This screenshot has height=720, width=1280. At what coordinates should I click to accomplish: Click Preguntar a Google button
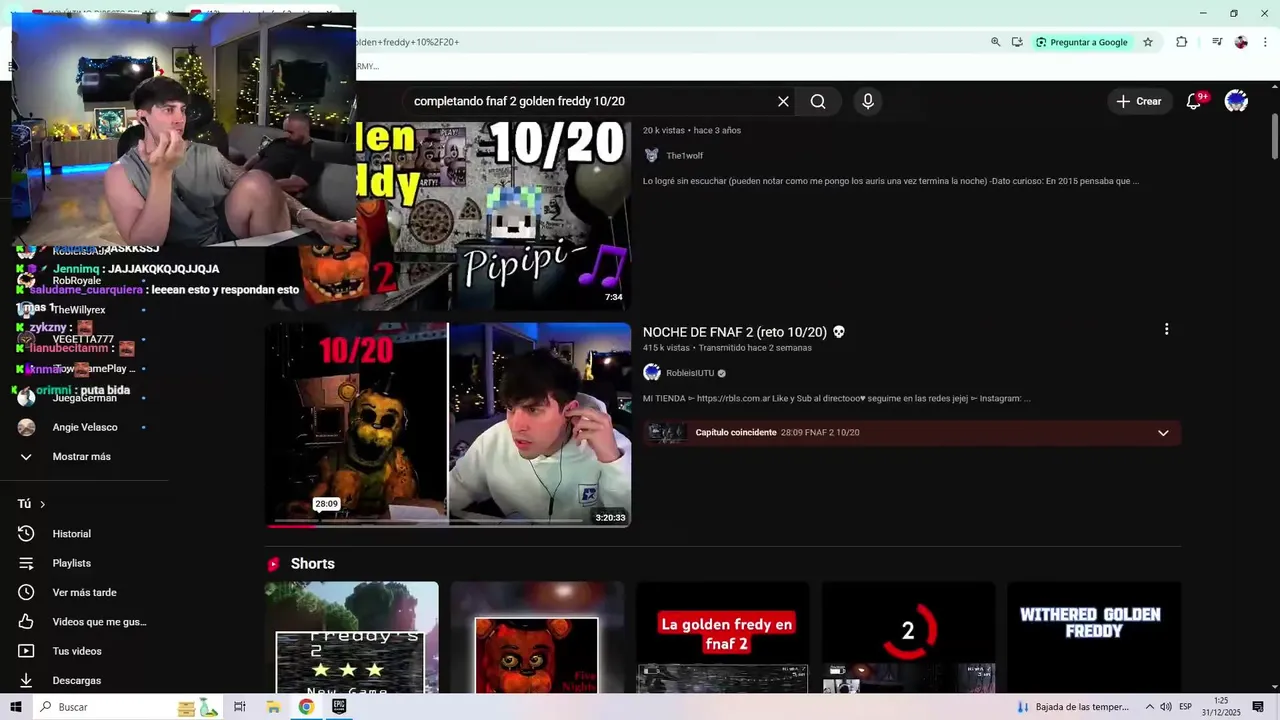point(1081,42)
